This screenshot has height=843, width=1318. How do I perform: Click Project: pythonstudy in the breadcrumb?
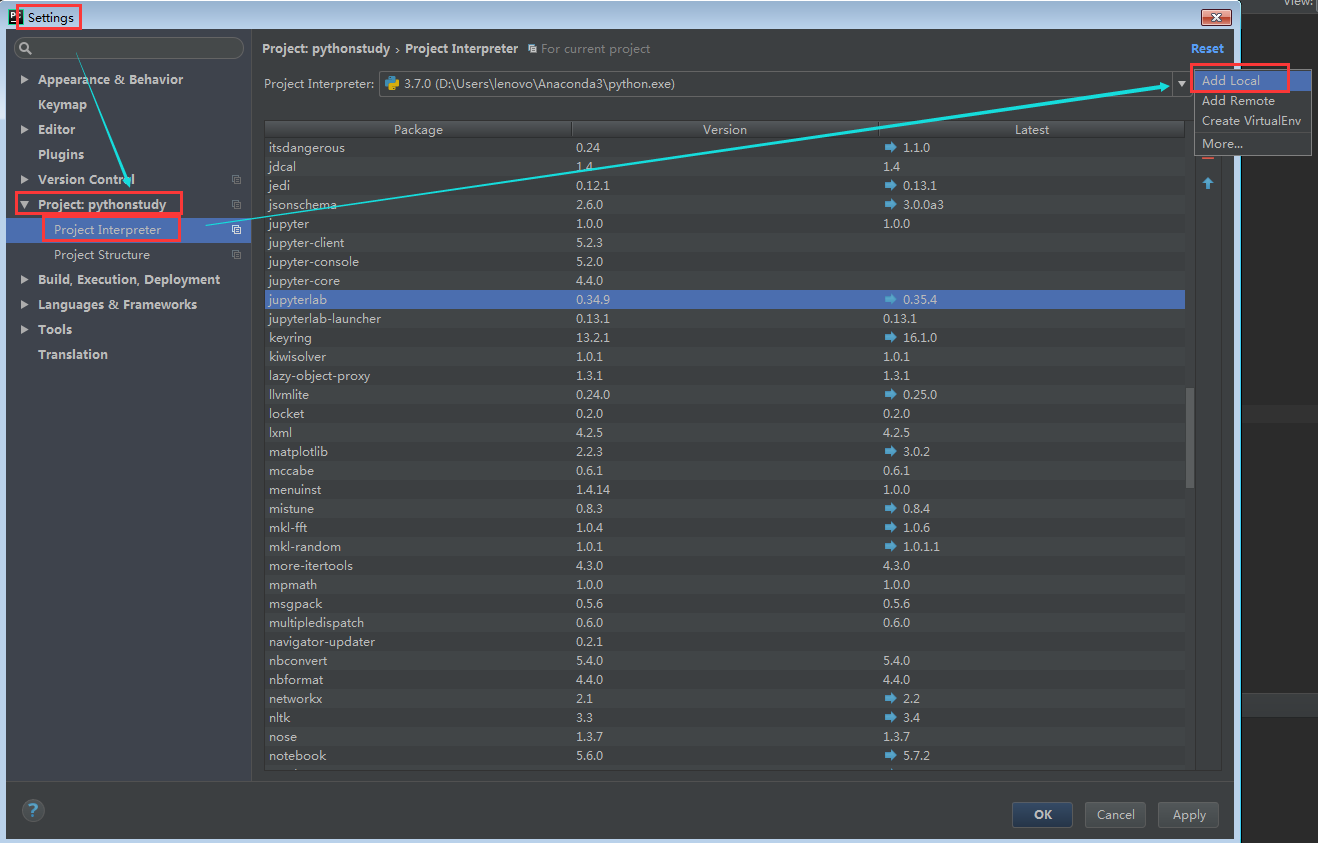coord(326,49)
